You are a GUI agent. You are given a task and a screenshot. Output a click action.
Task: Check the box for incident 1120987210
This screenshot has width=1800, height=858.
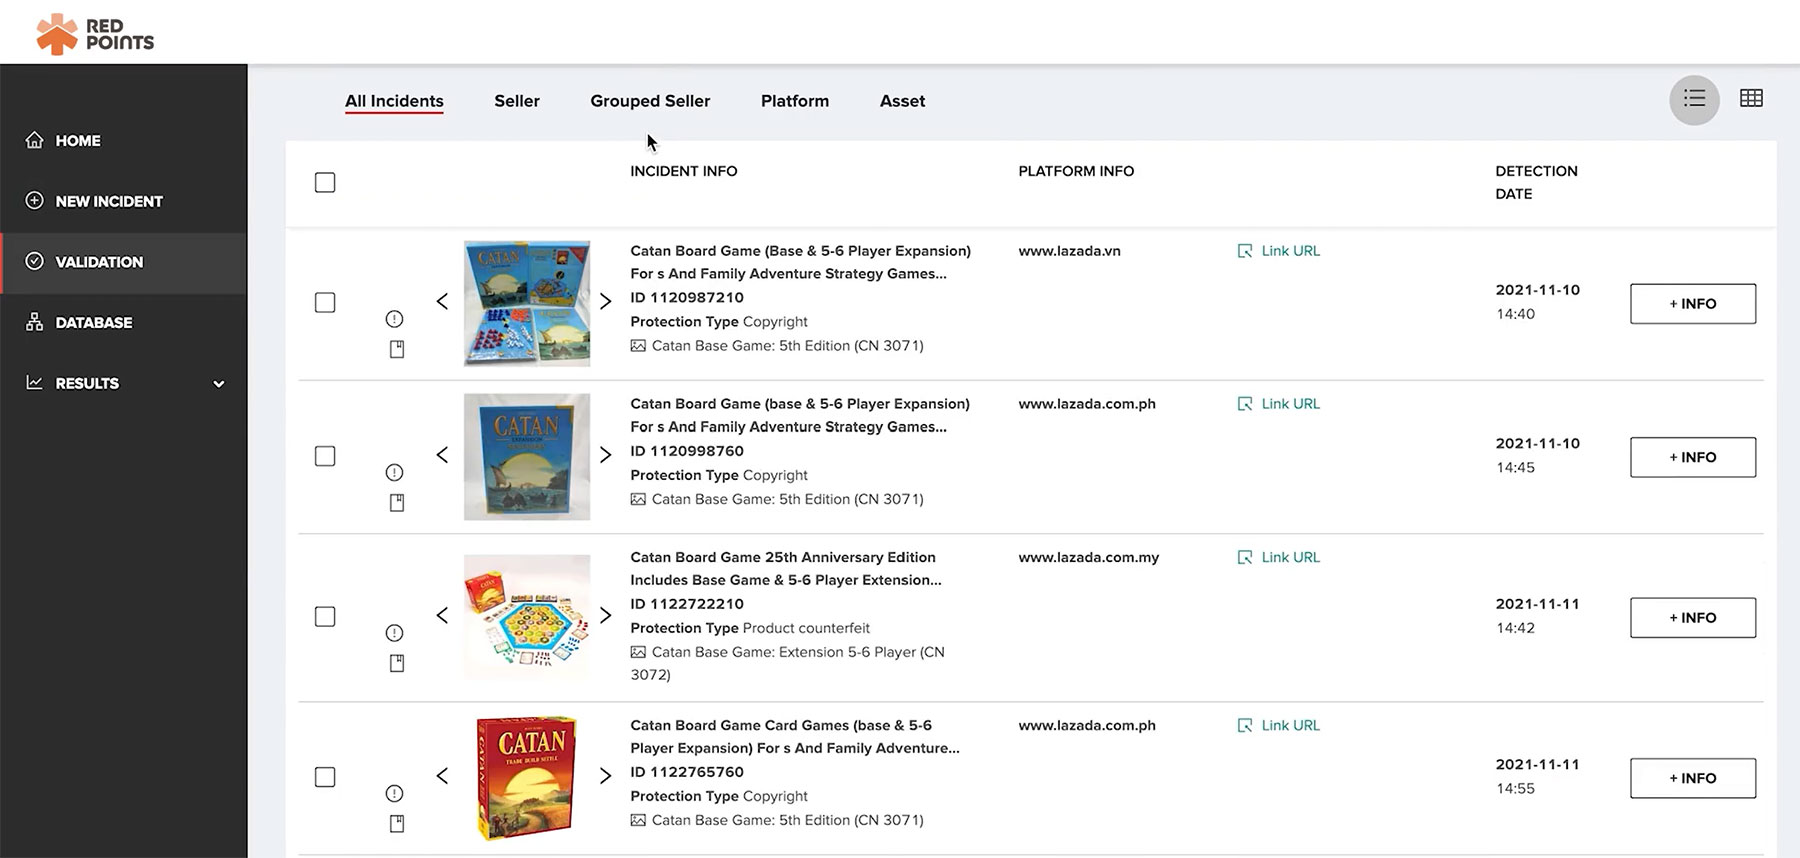click(x=325, y=302)
